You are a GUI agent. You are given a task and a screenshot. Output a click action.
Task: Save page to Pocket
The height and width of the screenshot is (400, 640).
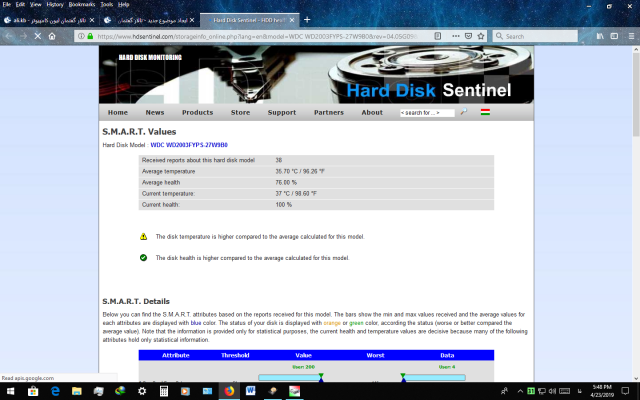[x=469, y=36]
